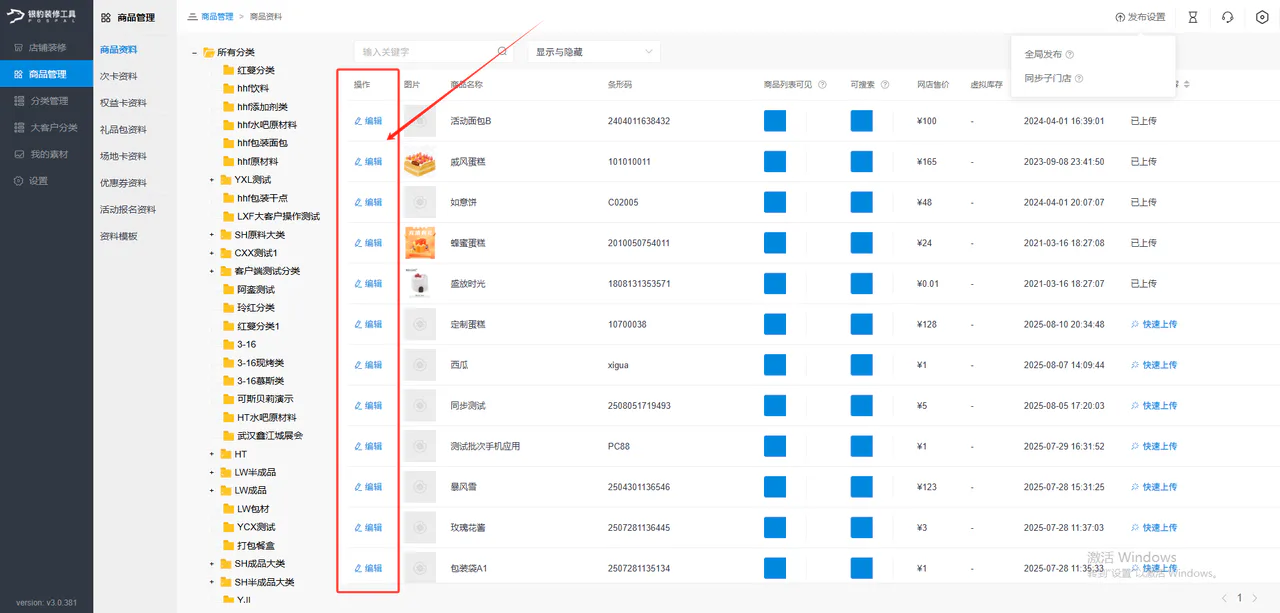This screenshot has width=1280, height=613.
Task: Click the 设置 sidebar gear icon
Action: point(18,181)
